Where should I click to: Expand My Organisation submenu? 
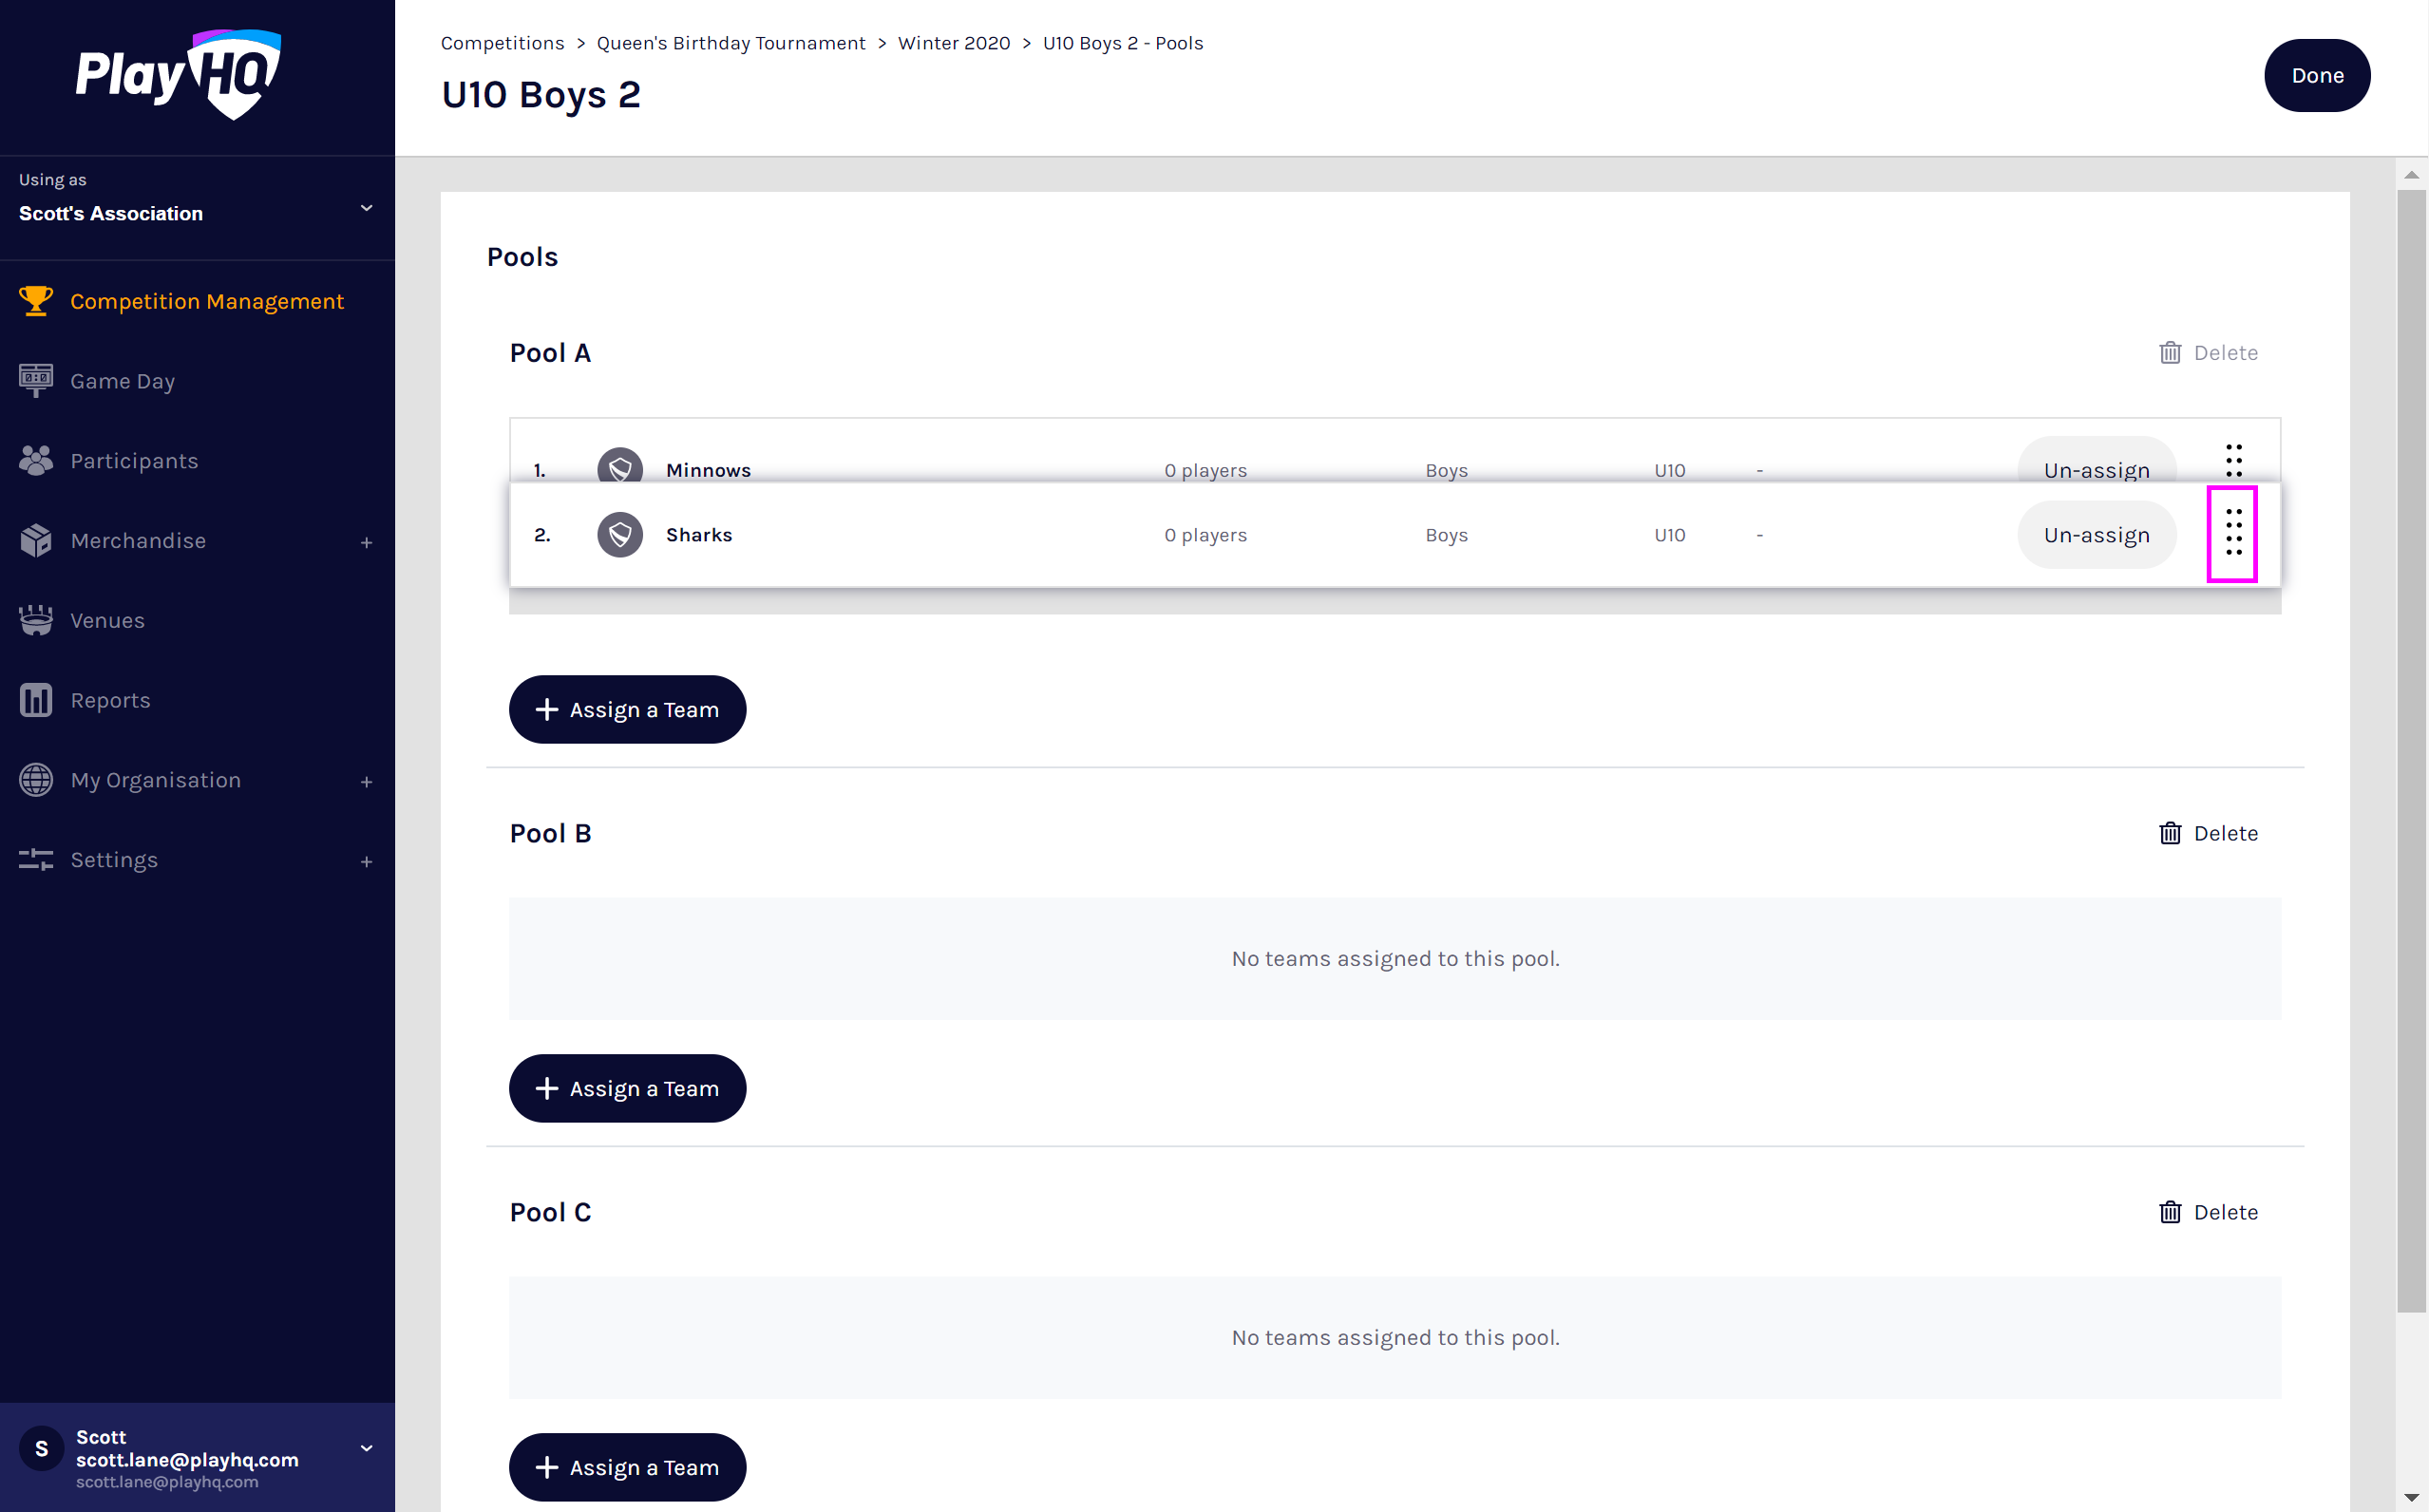pos(366,781)
